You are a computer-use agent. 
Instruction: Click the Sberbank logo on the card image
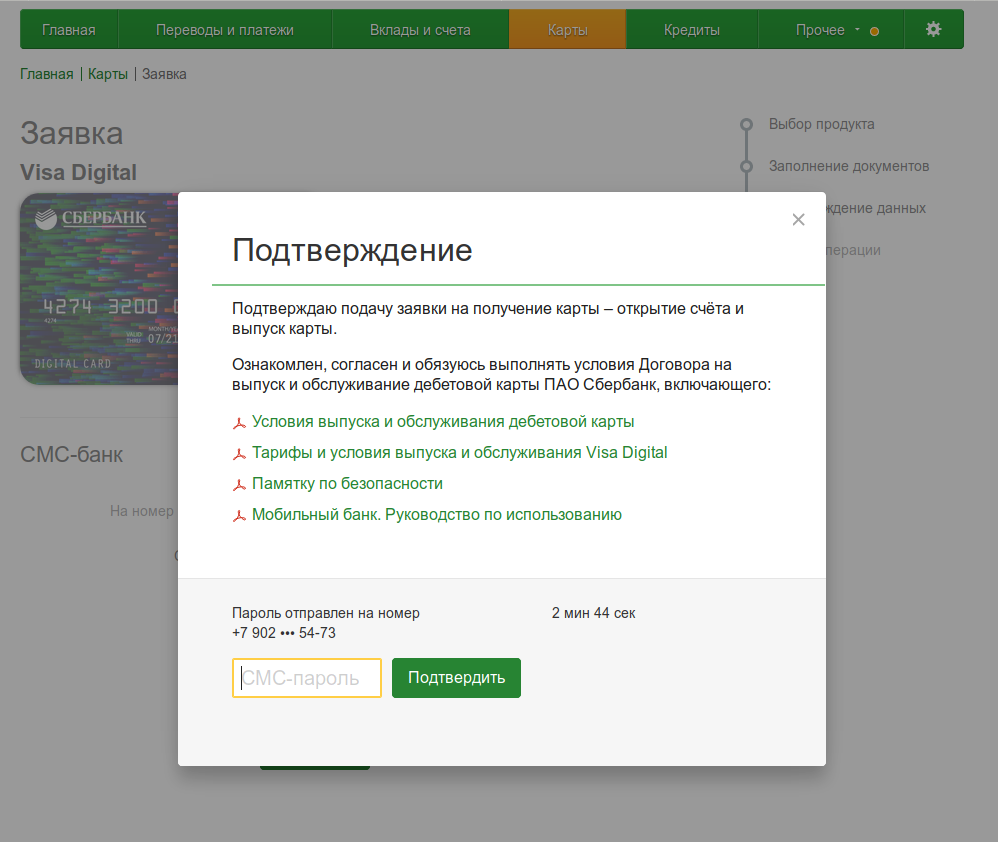90,218
